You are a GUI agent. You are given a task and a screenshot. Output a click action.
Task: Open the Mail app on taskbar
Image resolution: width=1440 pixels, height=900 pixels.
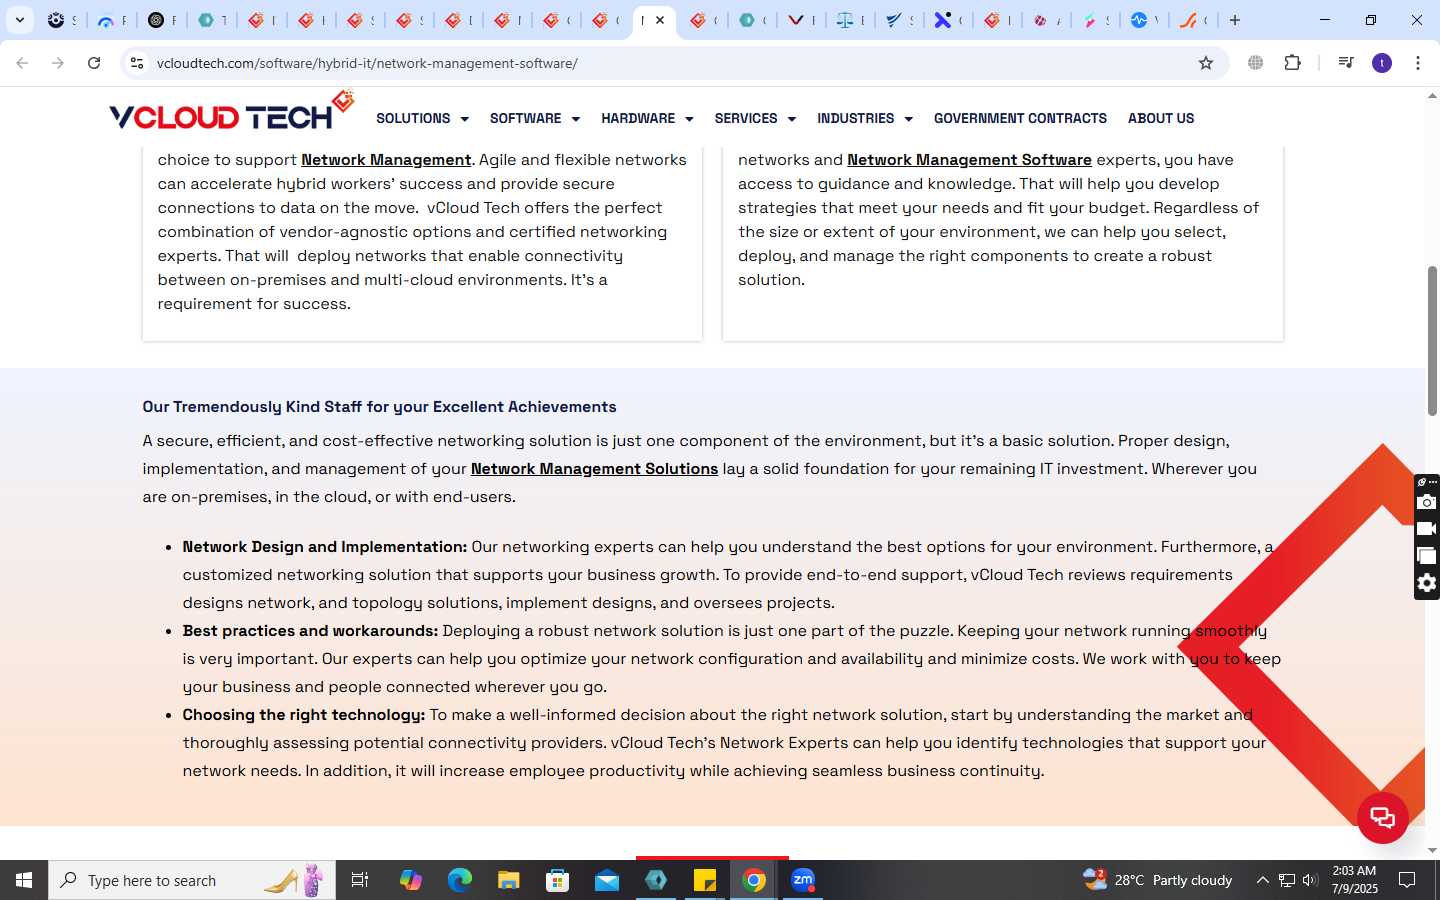point(607,880)
